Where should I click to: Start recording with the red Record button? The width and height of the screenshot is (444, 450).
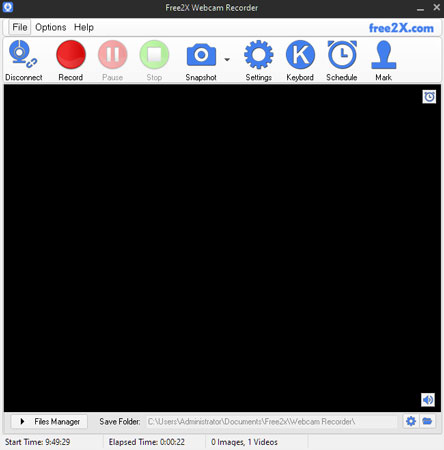coord(71,54)
